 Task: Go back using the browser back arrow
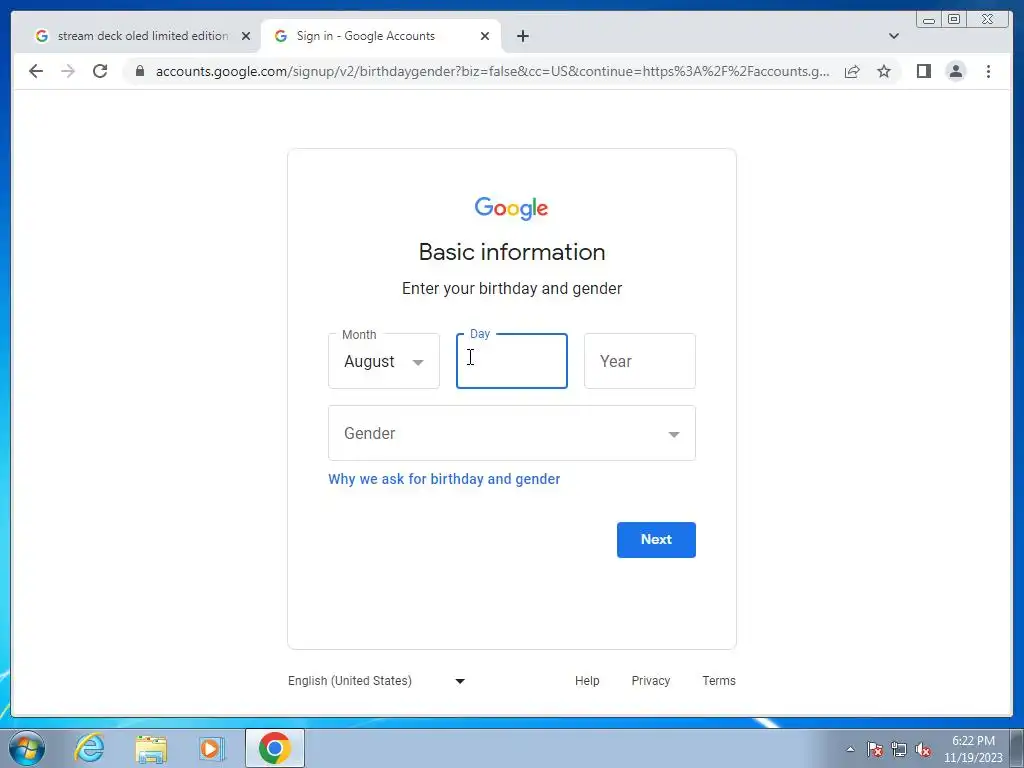tap(36, 71)
